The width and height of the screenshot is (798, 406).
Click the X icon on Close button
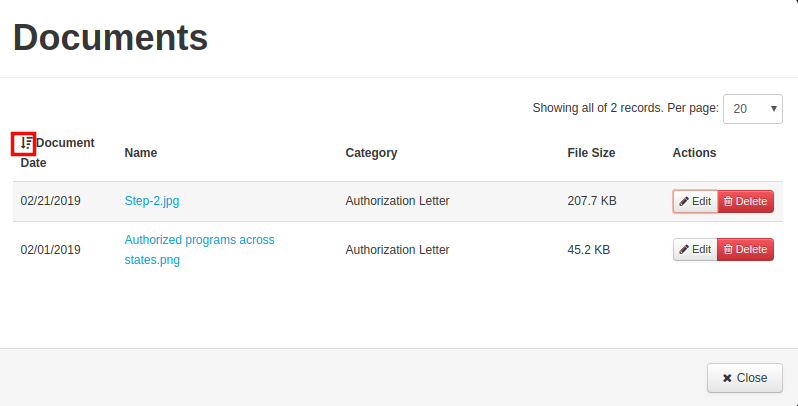click(x=727, y=378)
